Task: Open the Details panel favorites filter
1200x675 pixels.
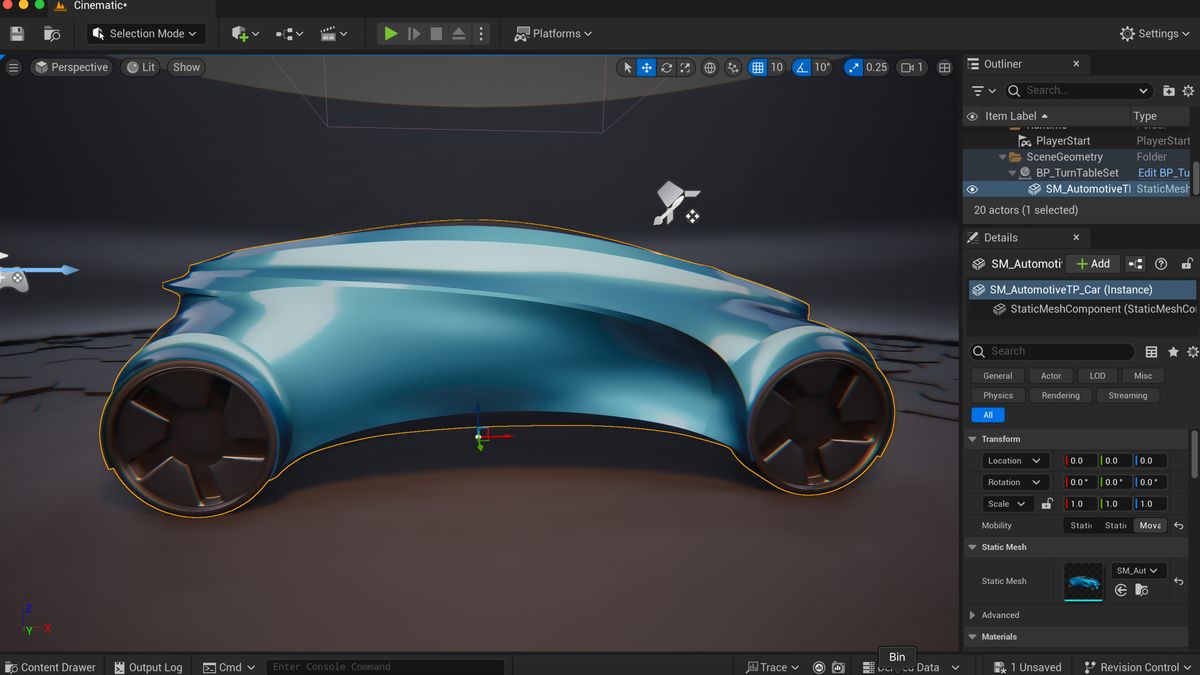Action: click(1172, 351)
